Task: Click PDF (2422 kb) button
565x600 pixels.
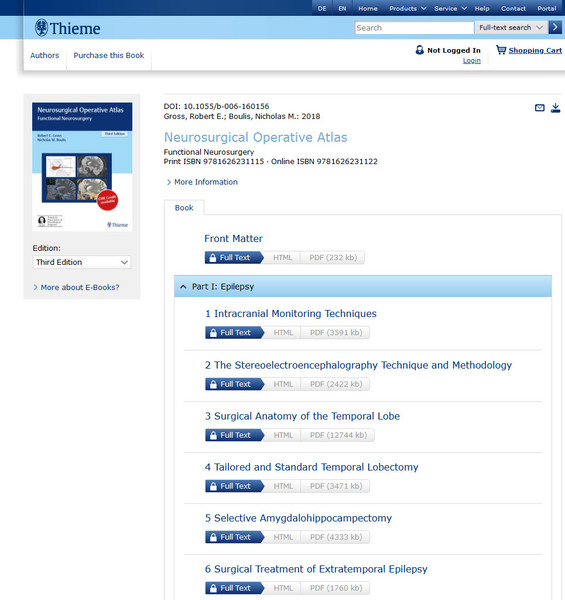Action: click(x=336, y=384)
